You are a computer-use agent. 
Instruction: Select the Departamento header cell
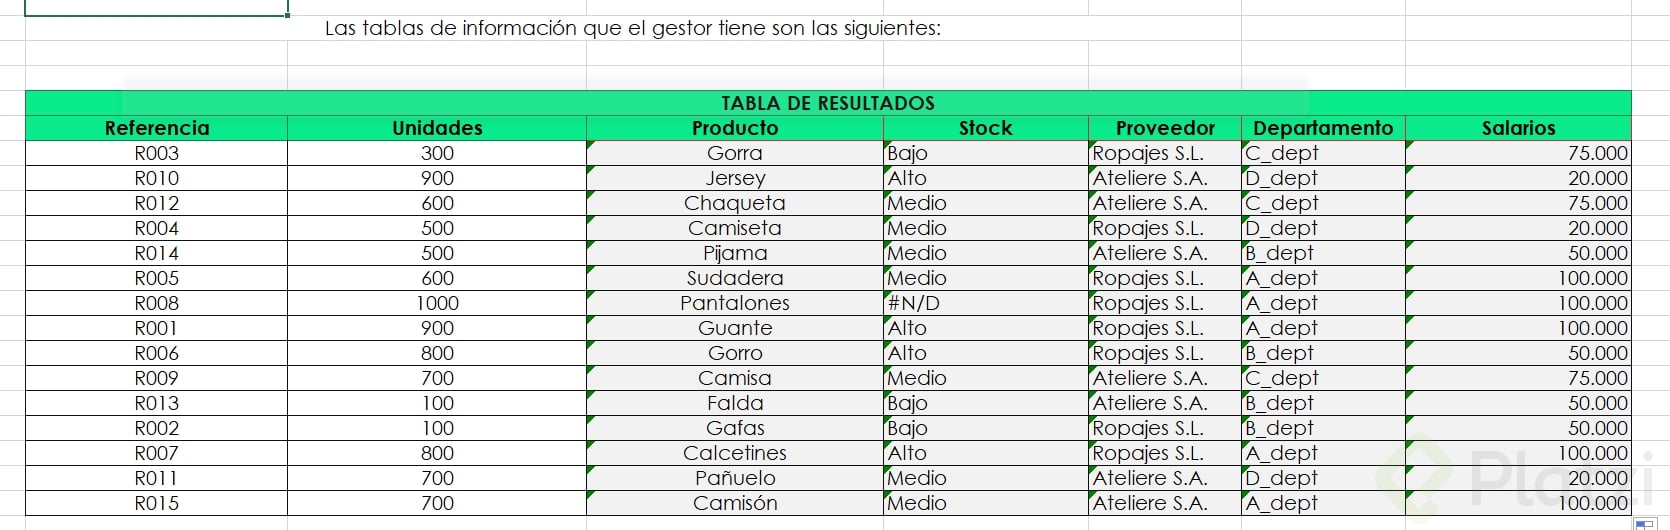[1322, 128]
